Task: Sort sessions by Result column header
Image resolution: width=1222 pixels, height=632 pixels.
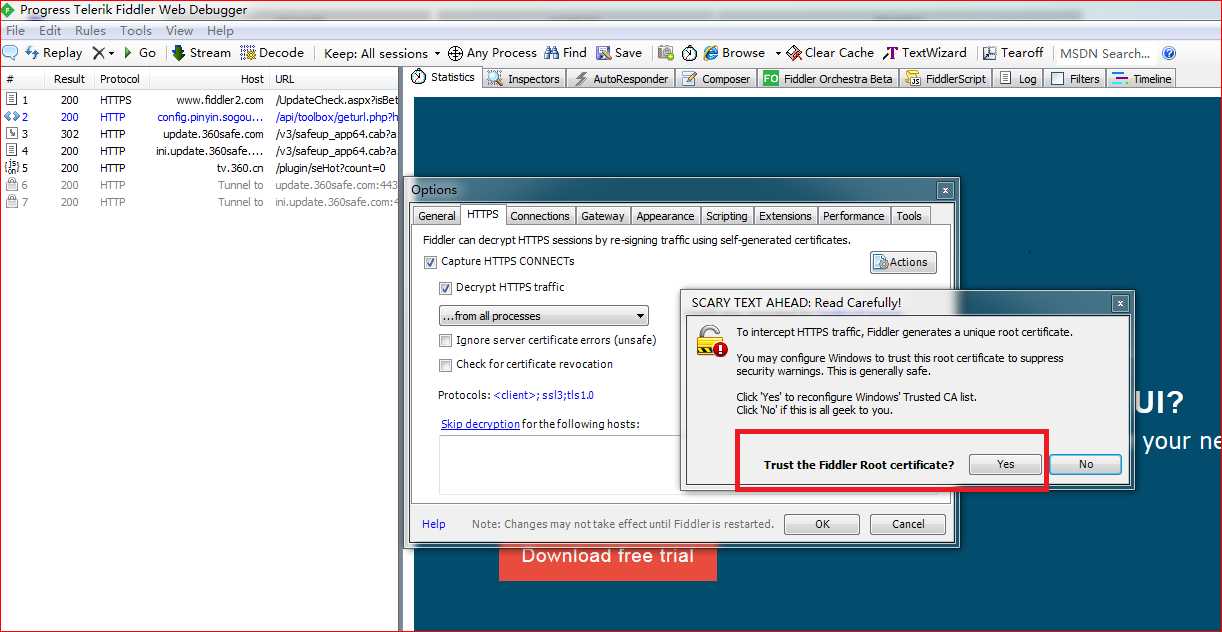Action: 69,79
